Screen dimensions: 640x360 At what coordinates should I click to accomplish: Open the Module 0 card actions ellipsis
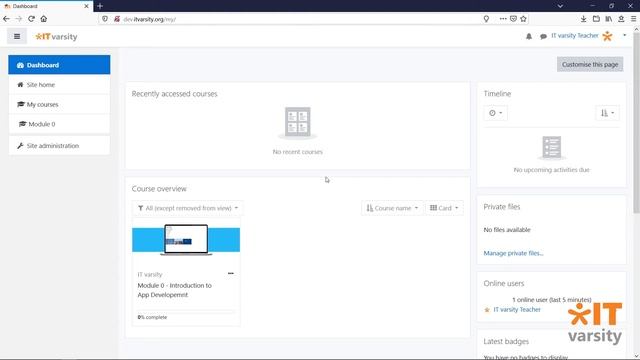[231, 273]
